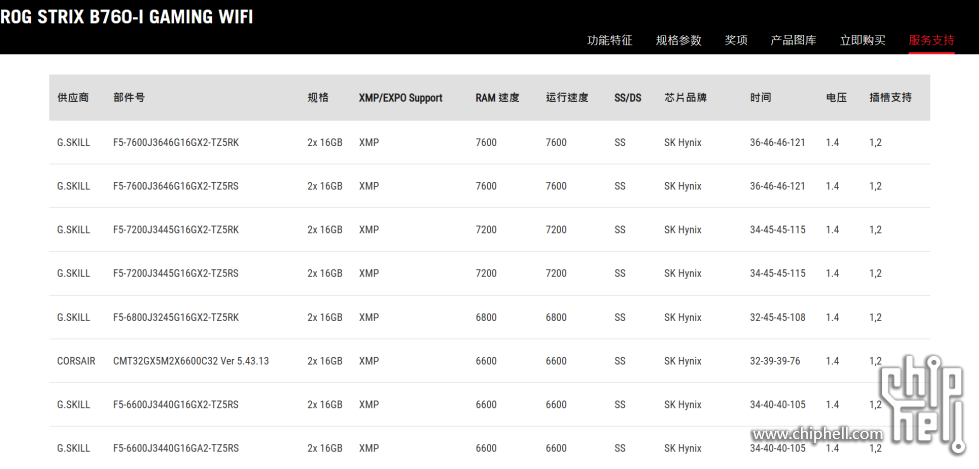Click RAM 速度 7200 in the F5-7200J3445G16GX2-TZ5RK row
979x469 pixels.
[486, 230]
